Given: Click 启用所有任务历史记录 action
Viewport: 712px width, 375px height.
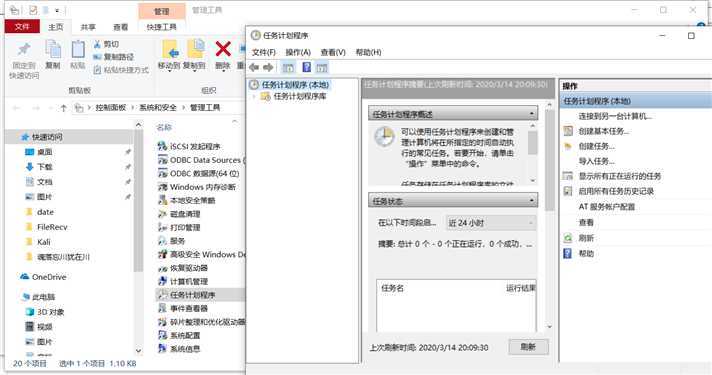Looking at the screenshot, I should (616, 191).
